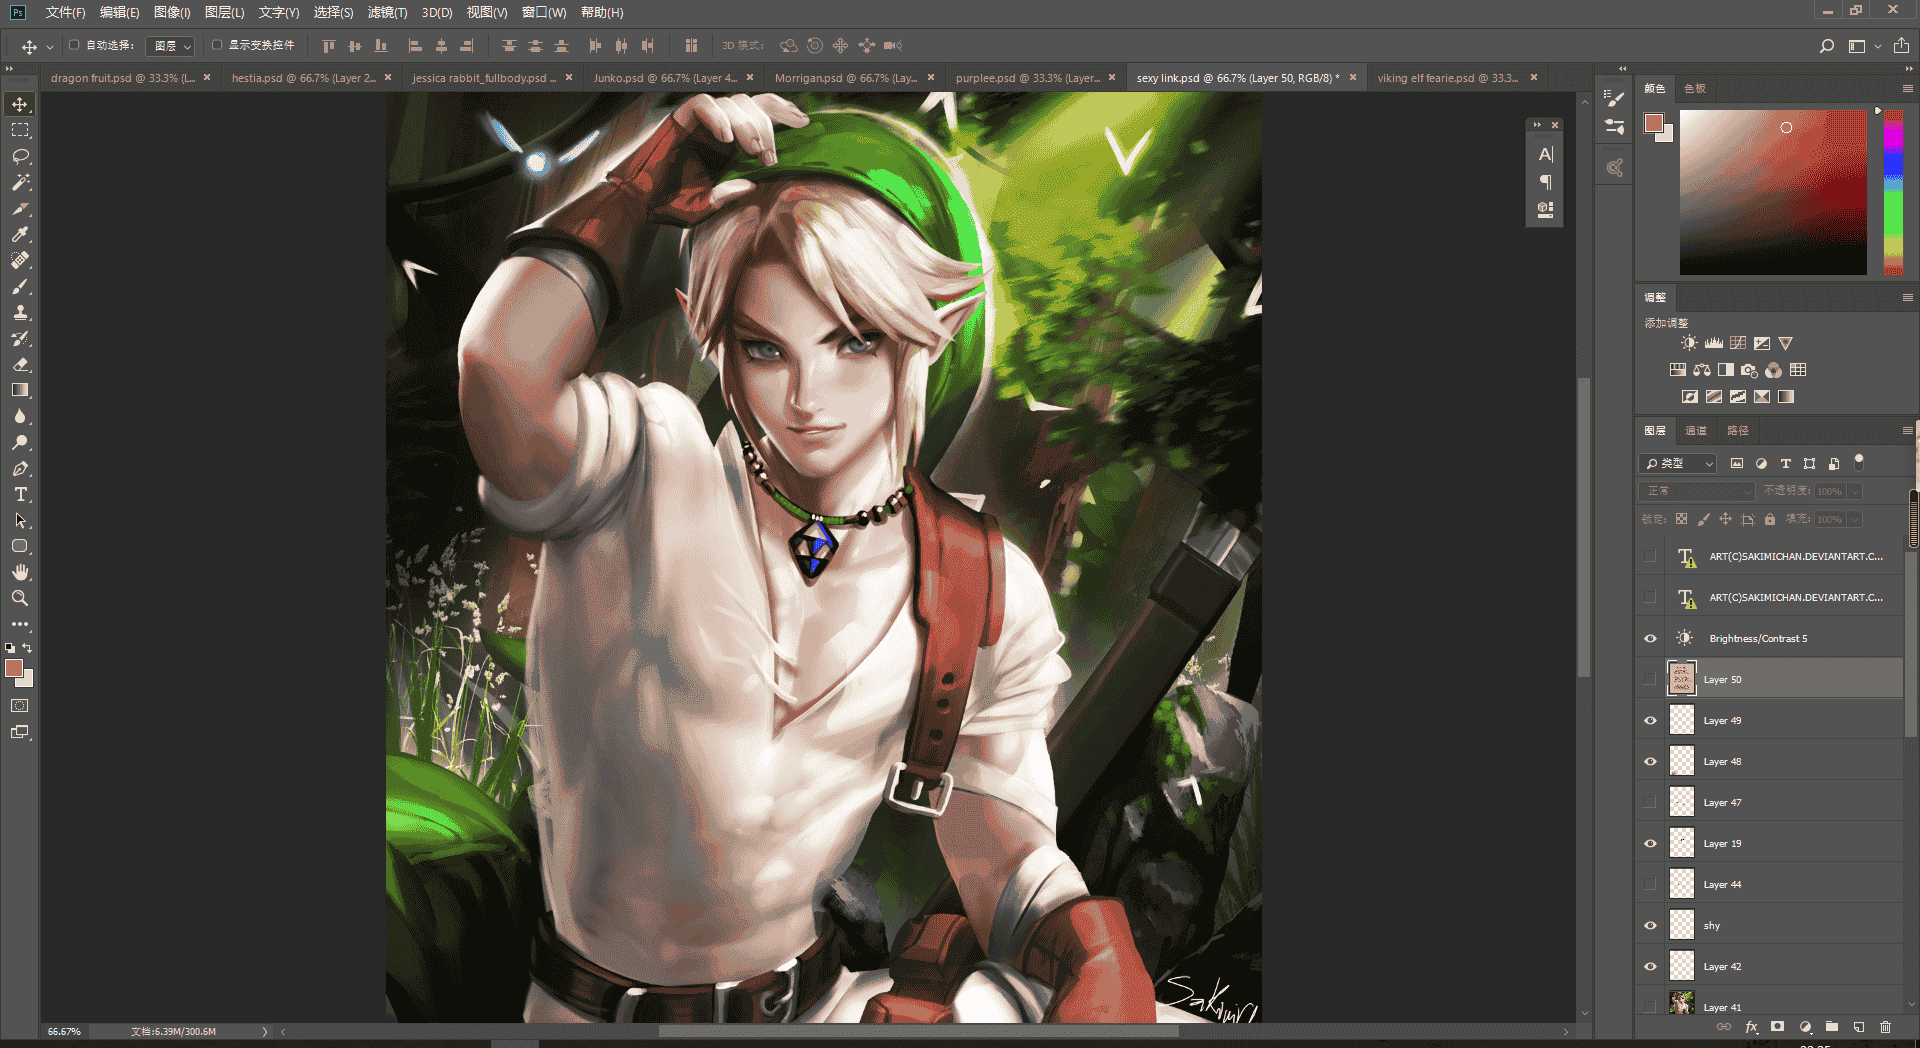Create a new layer icon
1920x1048 pixels.
[1859, 1027]
